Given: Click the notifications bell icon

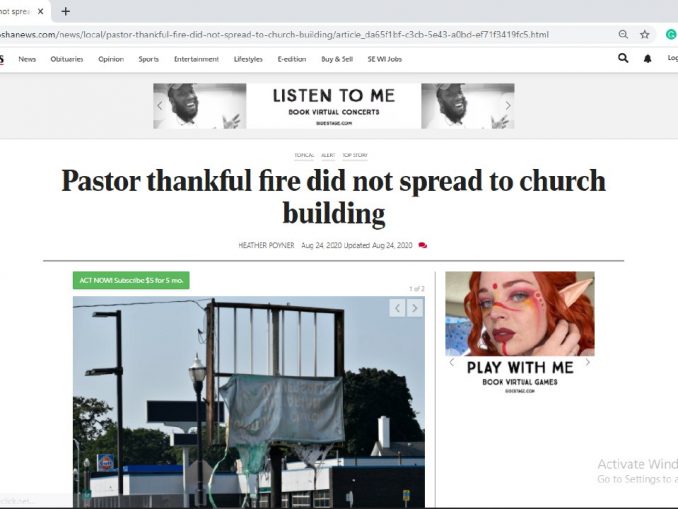Looking at the screenshot, I should pos(647,58).
